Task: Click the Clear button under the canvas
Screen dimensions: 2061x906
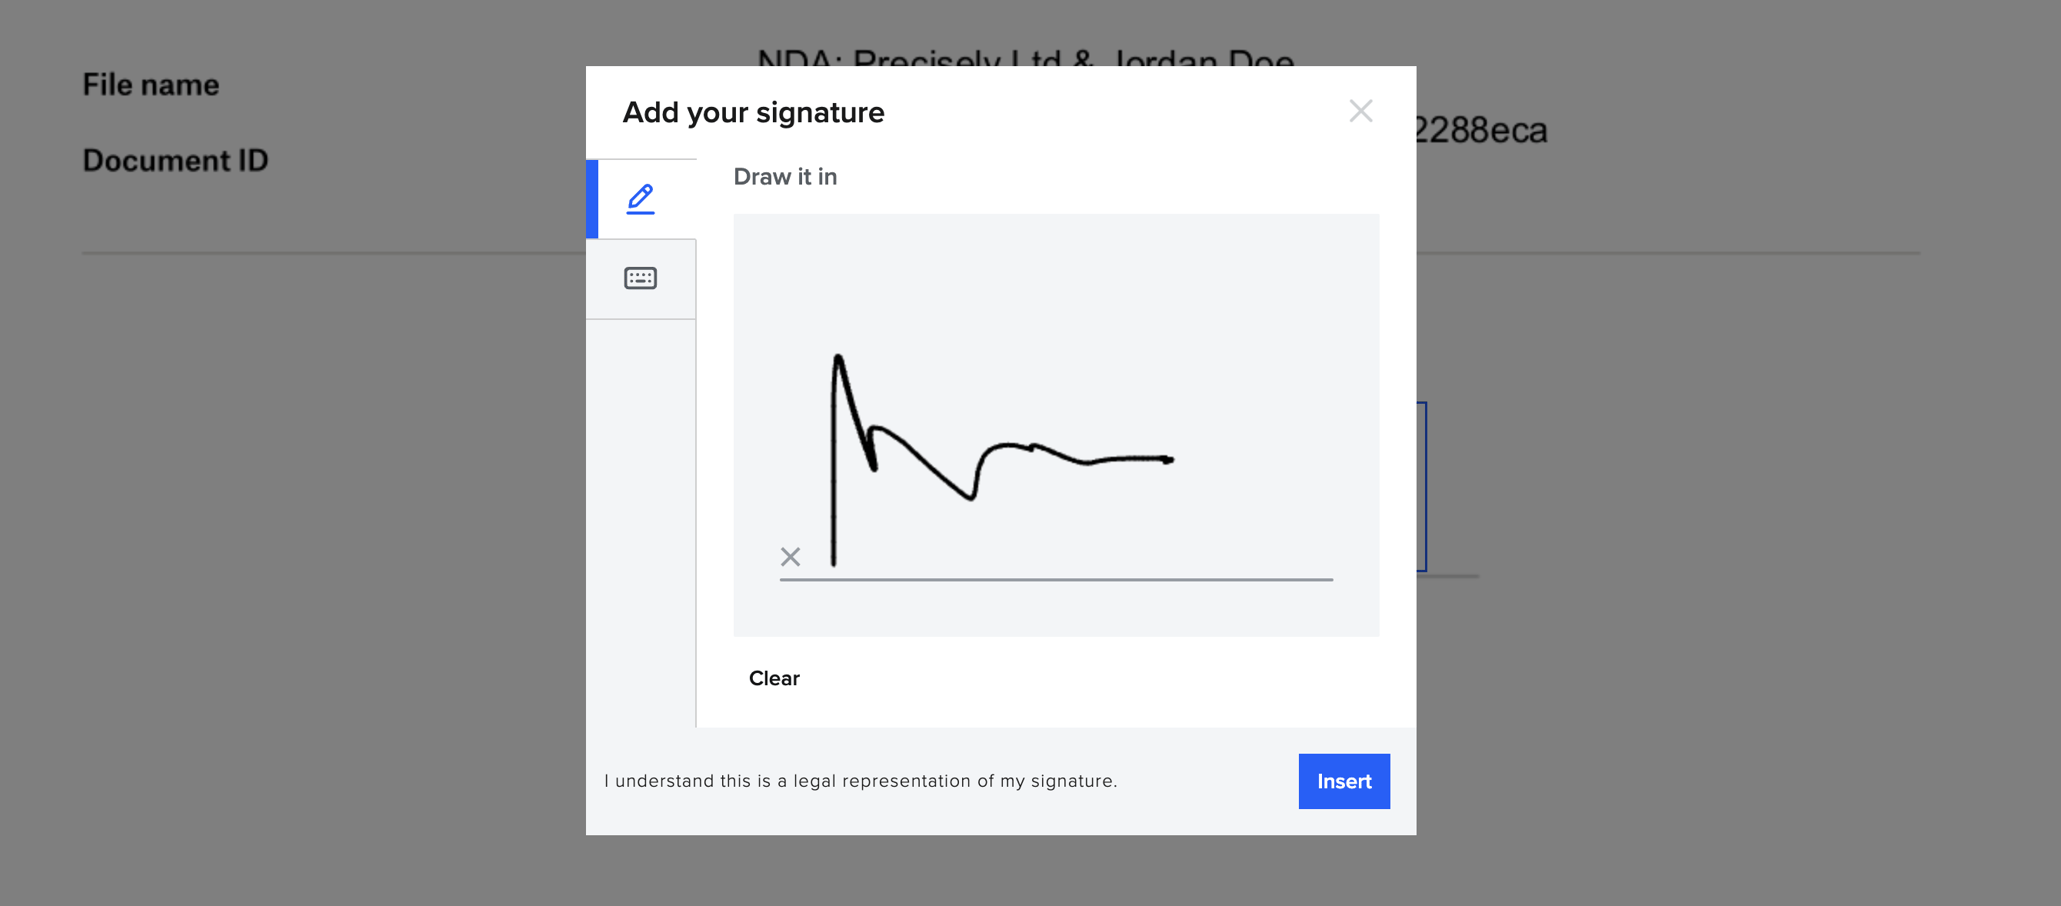Action: (x=774, y=678)
